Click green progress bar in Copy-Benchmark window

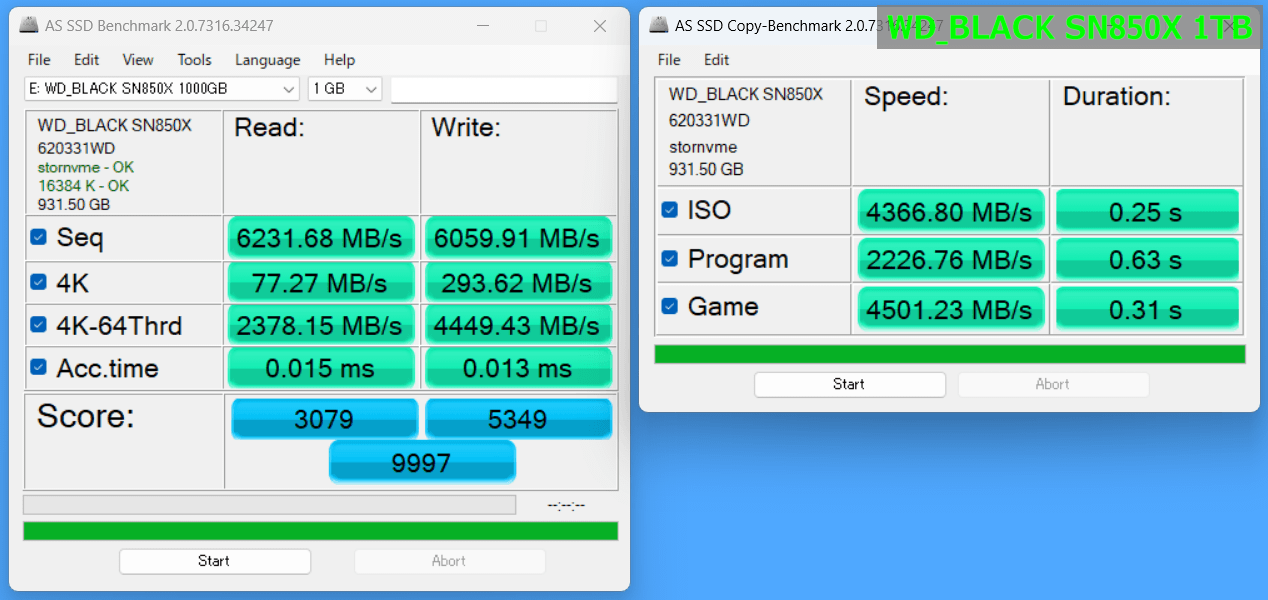pyautogui.click(x=950, y=354)
